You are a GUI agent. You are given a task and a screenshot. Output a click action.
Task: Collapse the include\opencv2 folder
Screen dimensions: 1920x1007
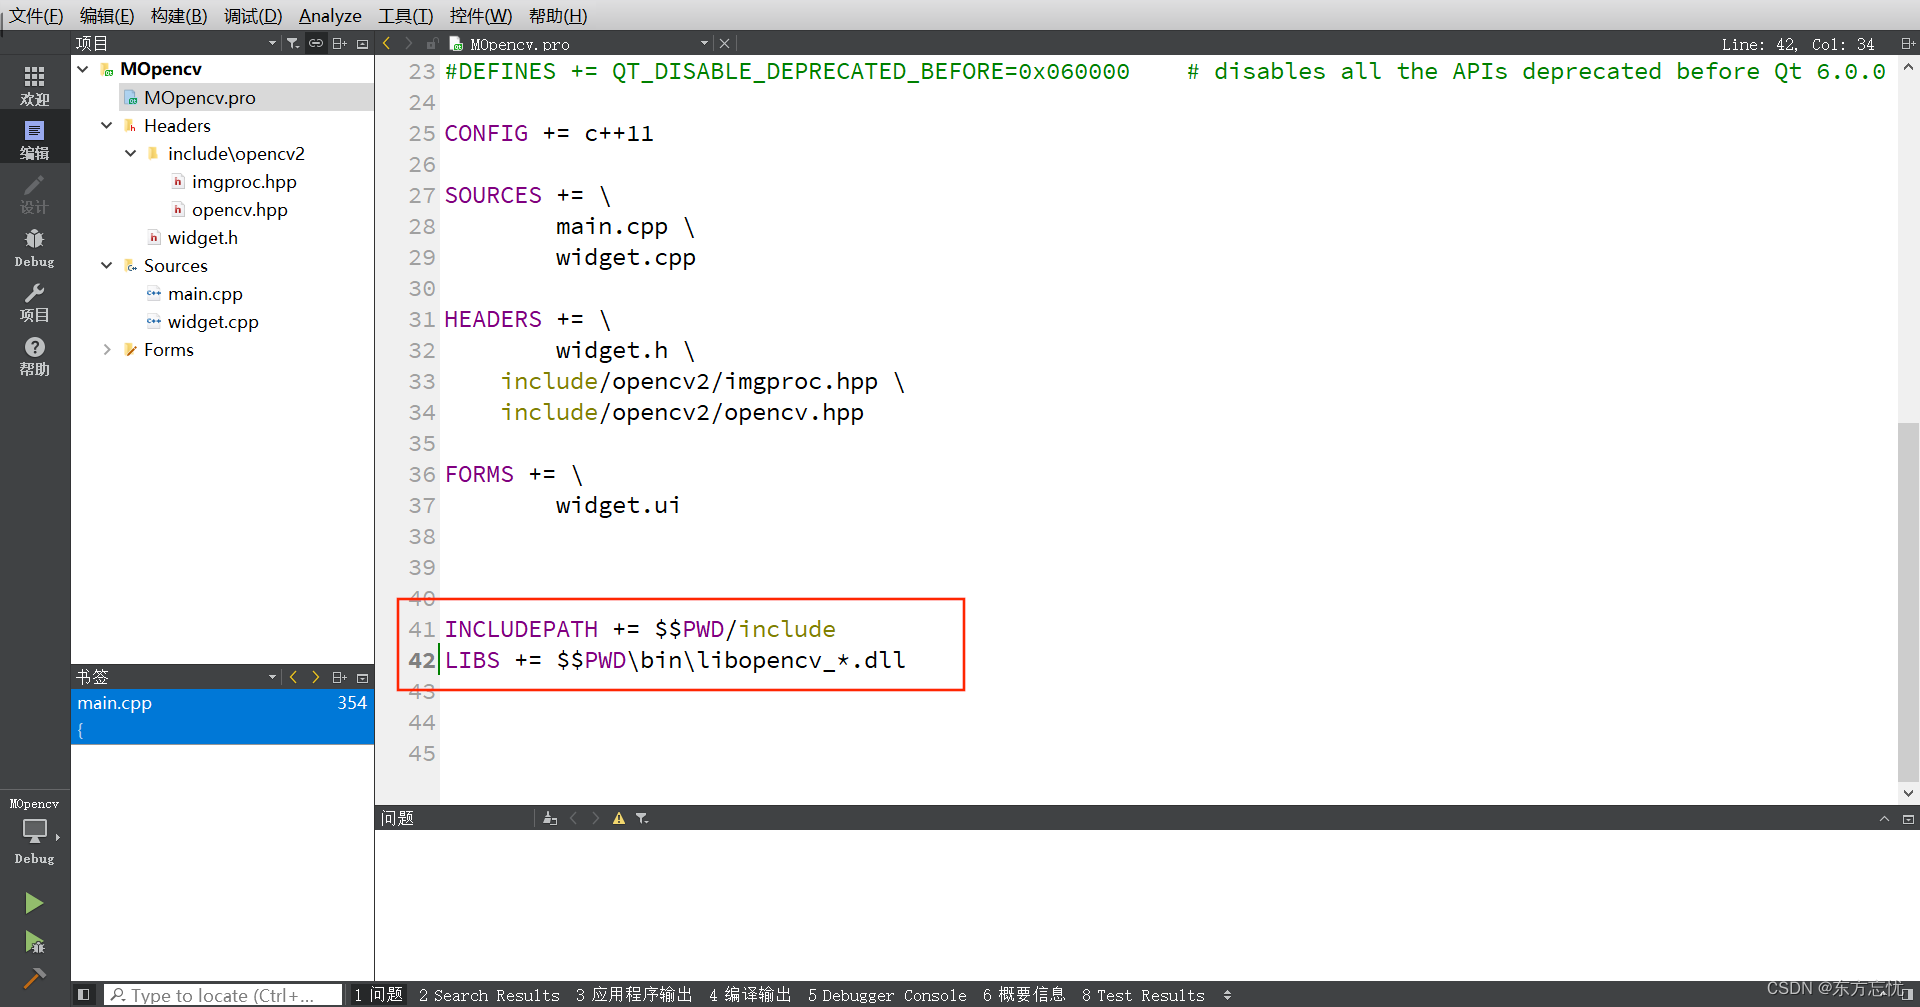pyautogui.click(x=131, y=153)
